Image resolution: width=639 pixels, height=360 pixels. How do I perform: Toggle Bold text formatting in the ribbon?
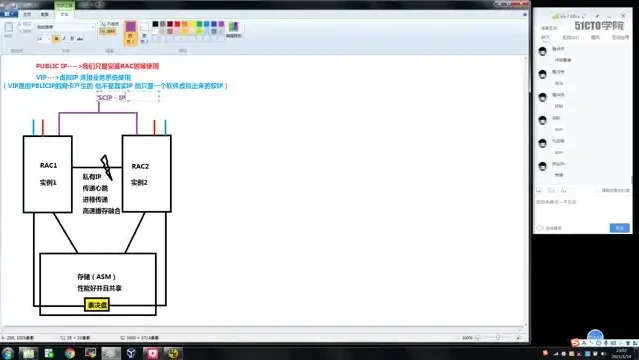tap(56, 39)
